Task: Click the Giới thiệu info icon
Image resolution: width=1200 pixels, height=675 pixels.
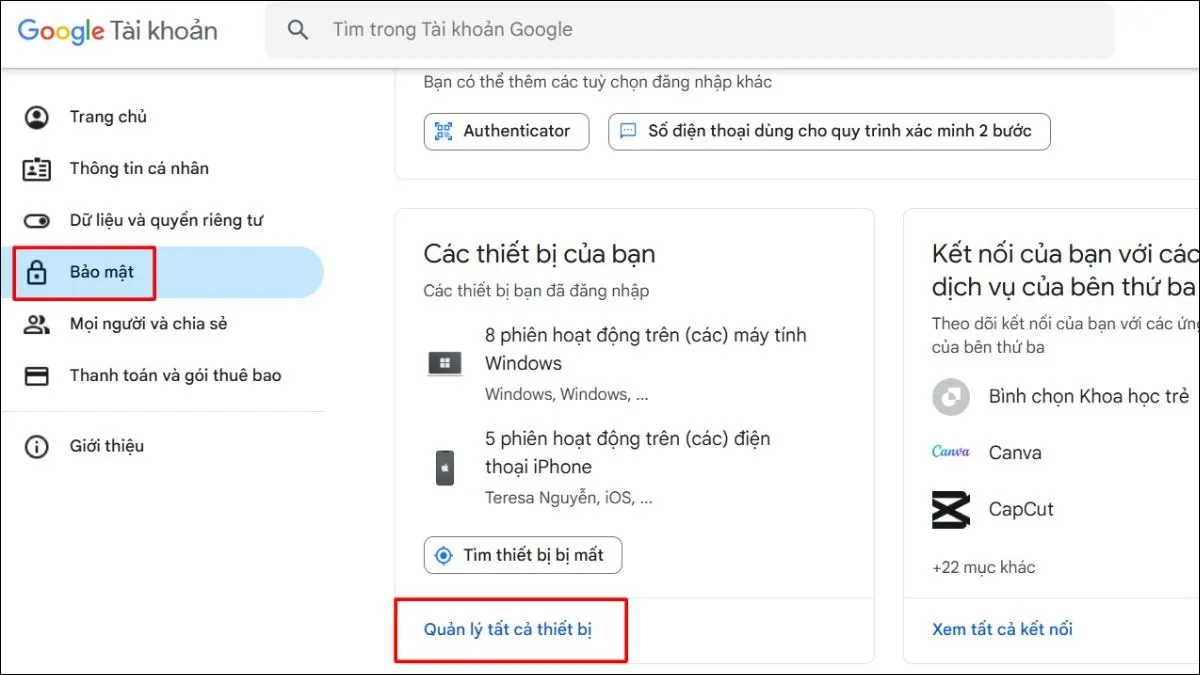Action: 37,446
